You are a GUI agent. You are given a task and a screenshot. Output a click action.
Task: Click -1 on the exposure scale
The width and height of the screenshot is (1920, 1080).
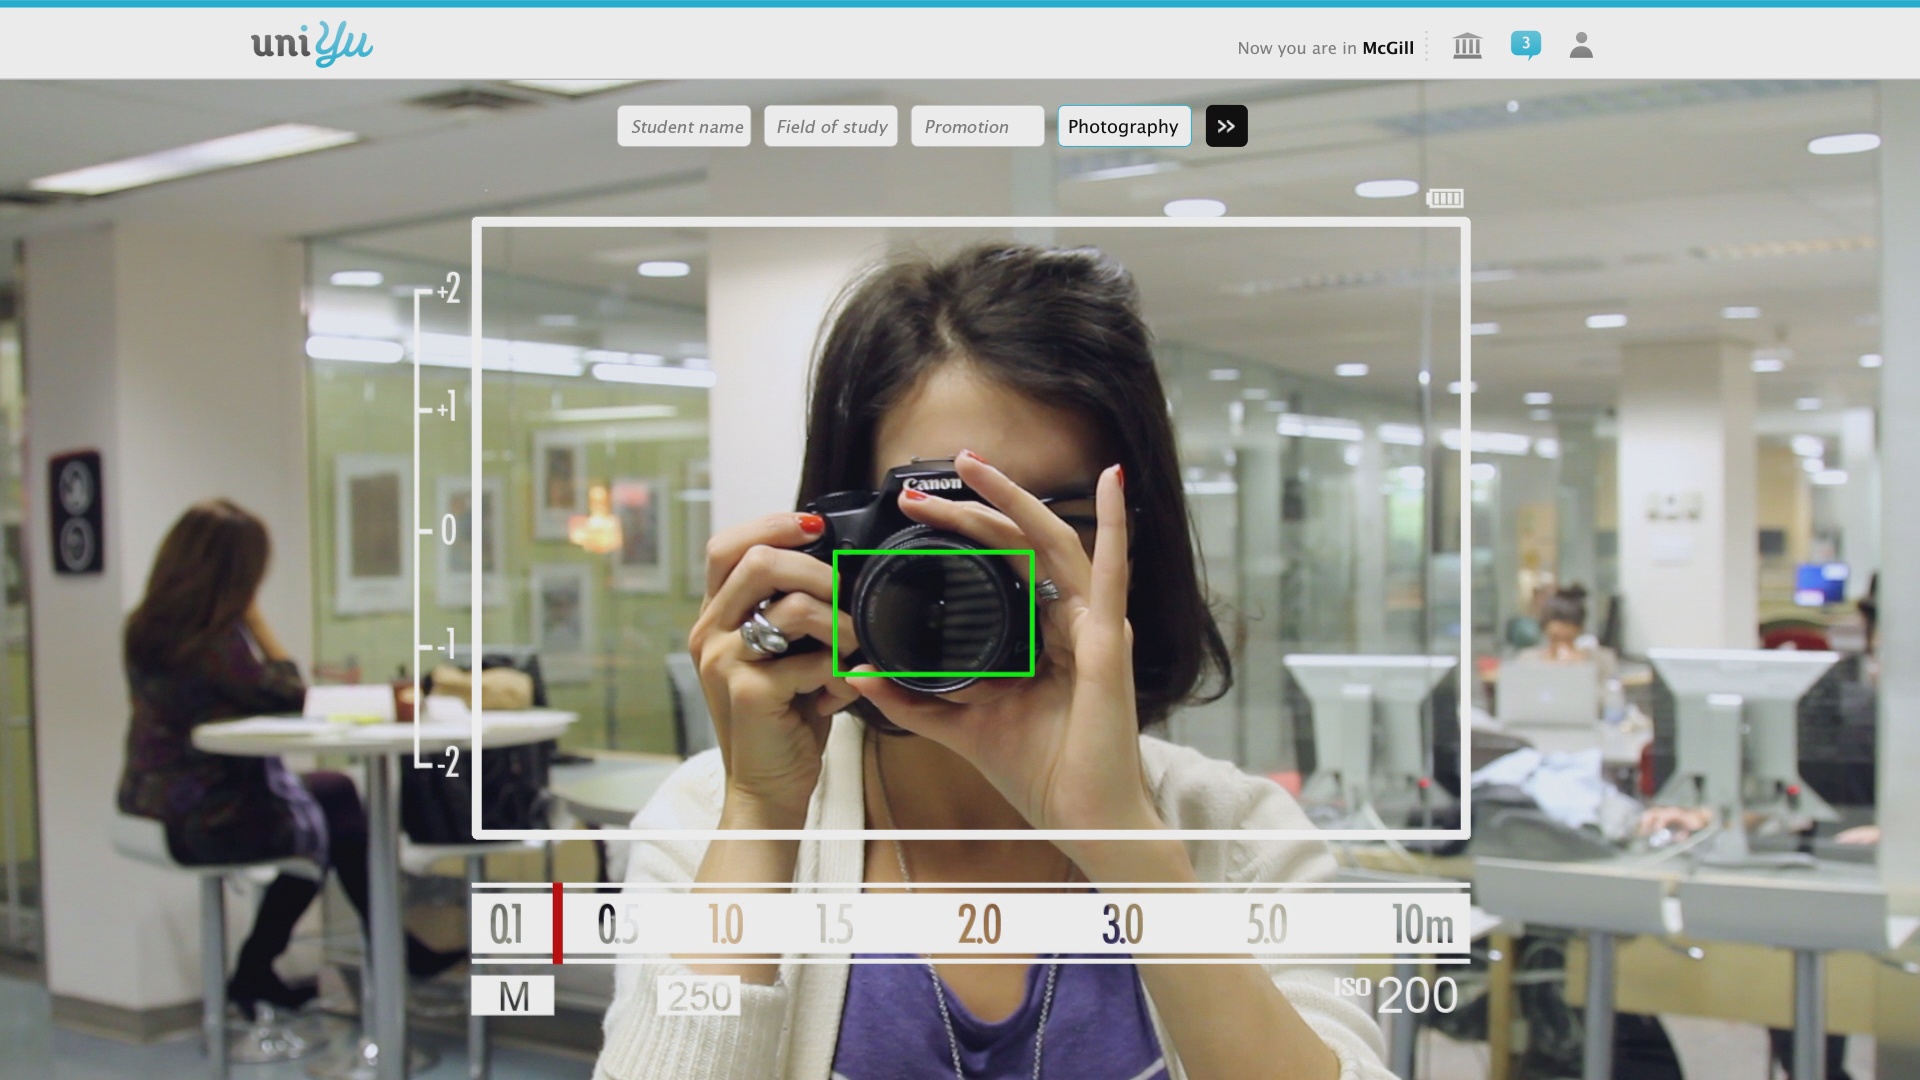click(446, 643)
